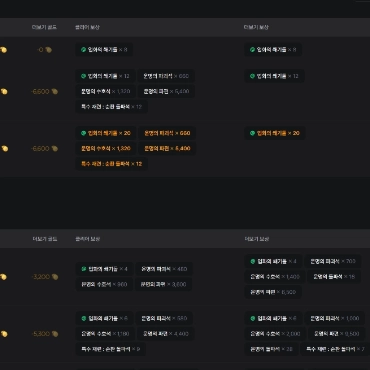Viewport: 370px width, 370px height.
Task: Click green icon in more-reward × 8 chip
Action: [x=253, y=50]
